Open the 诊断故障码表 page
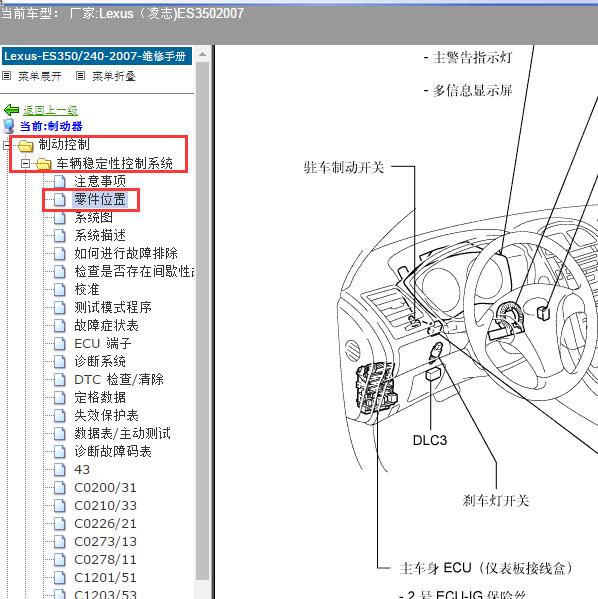The image size is (598, 599). [x=113, y=451]
